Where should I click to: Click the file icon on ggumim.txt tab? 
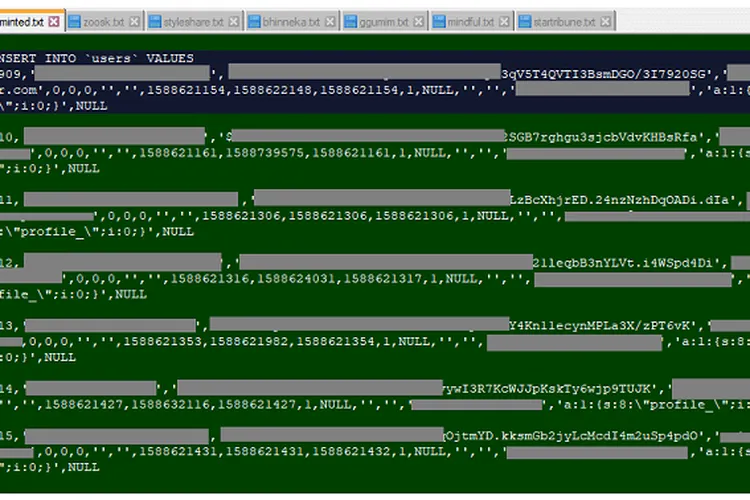coord(350,21)
